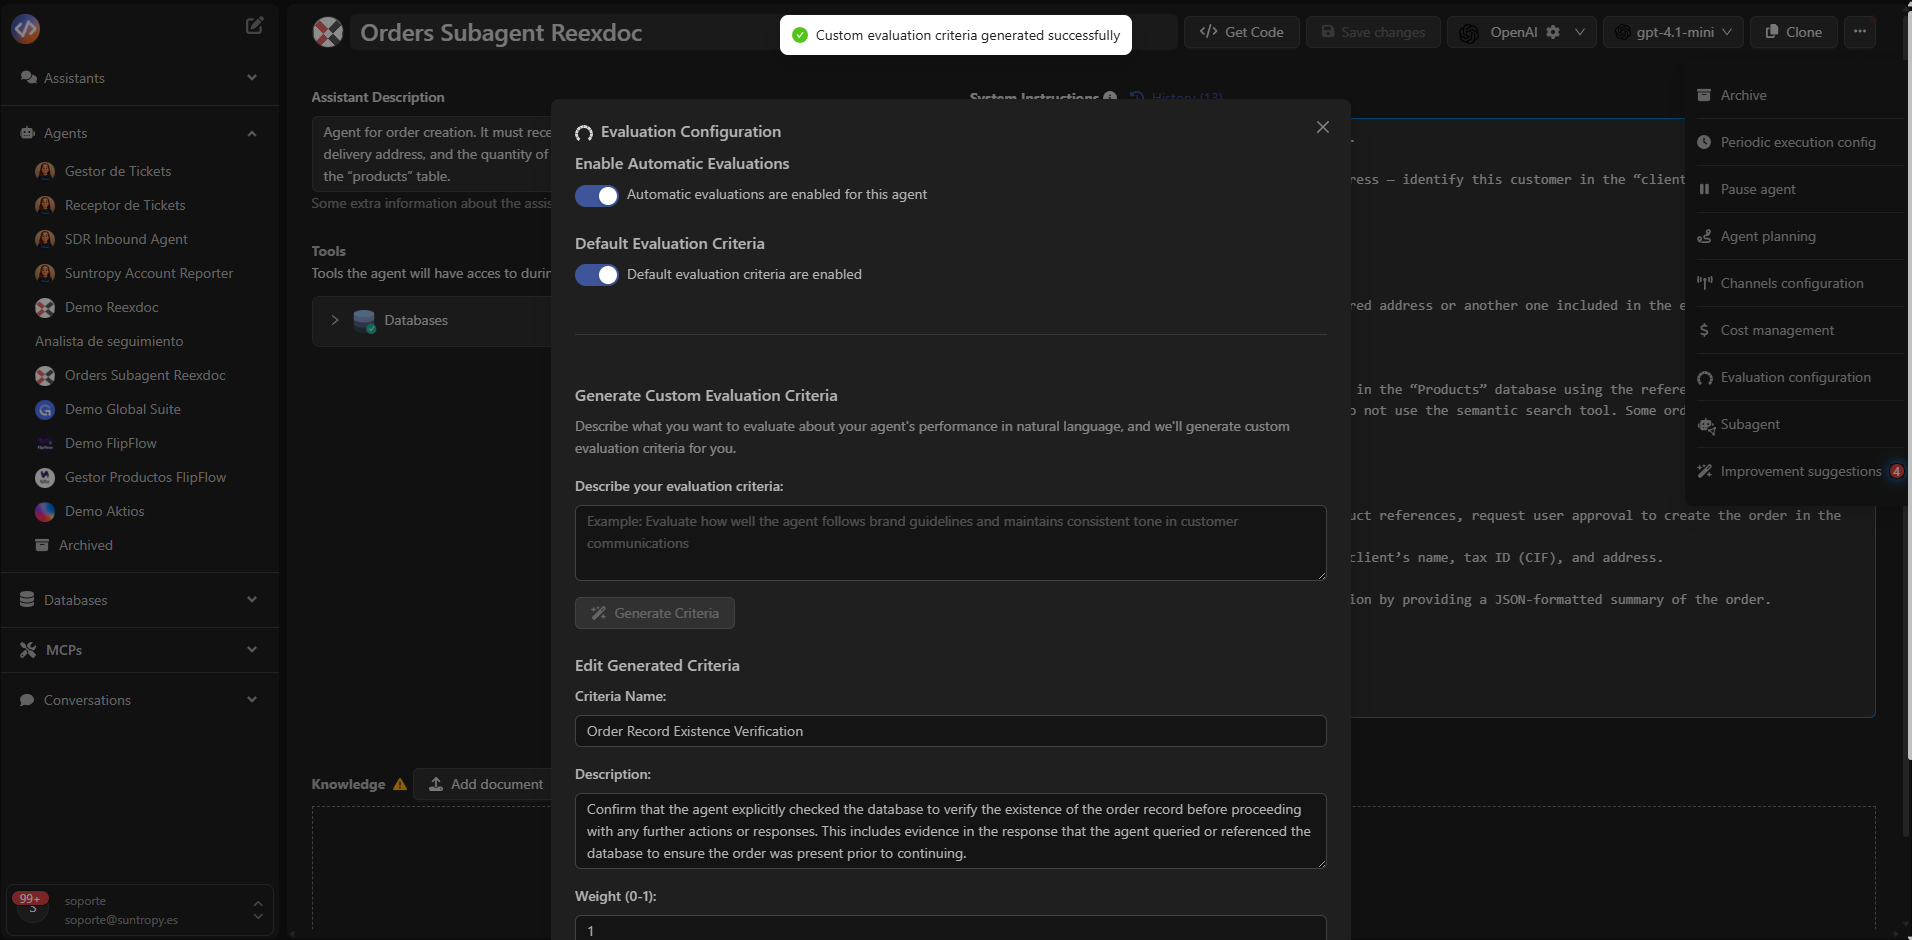Disable automatic evaluations for this agent
This screenshot has width=1912, height=940.
(x=597, y=195)
